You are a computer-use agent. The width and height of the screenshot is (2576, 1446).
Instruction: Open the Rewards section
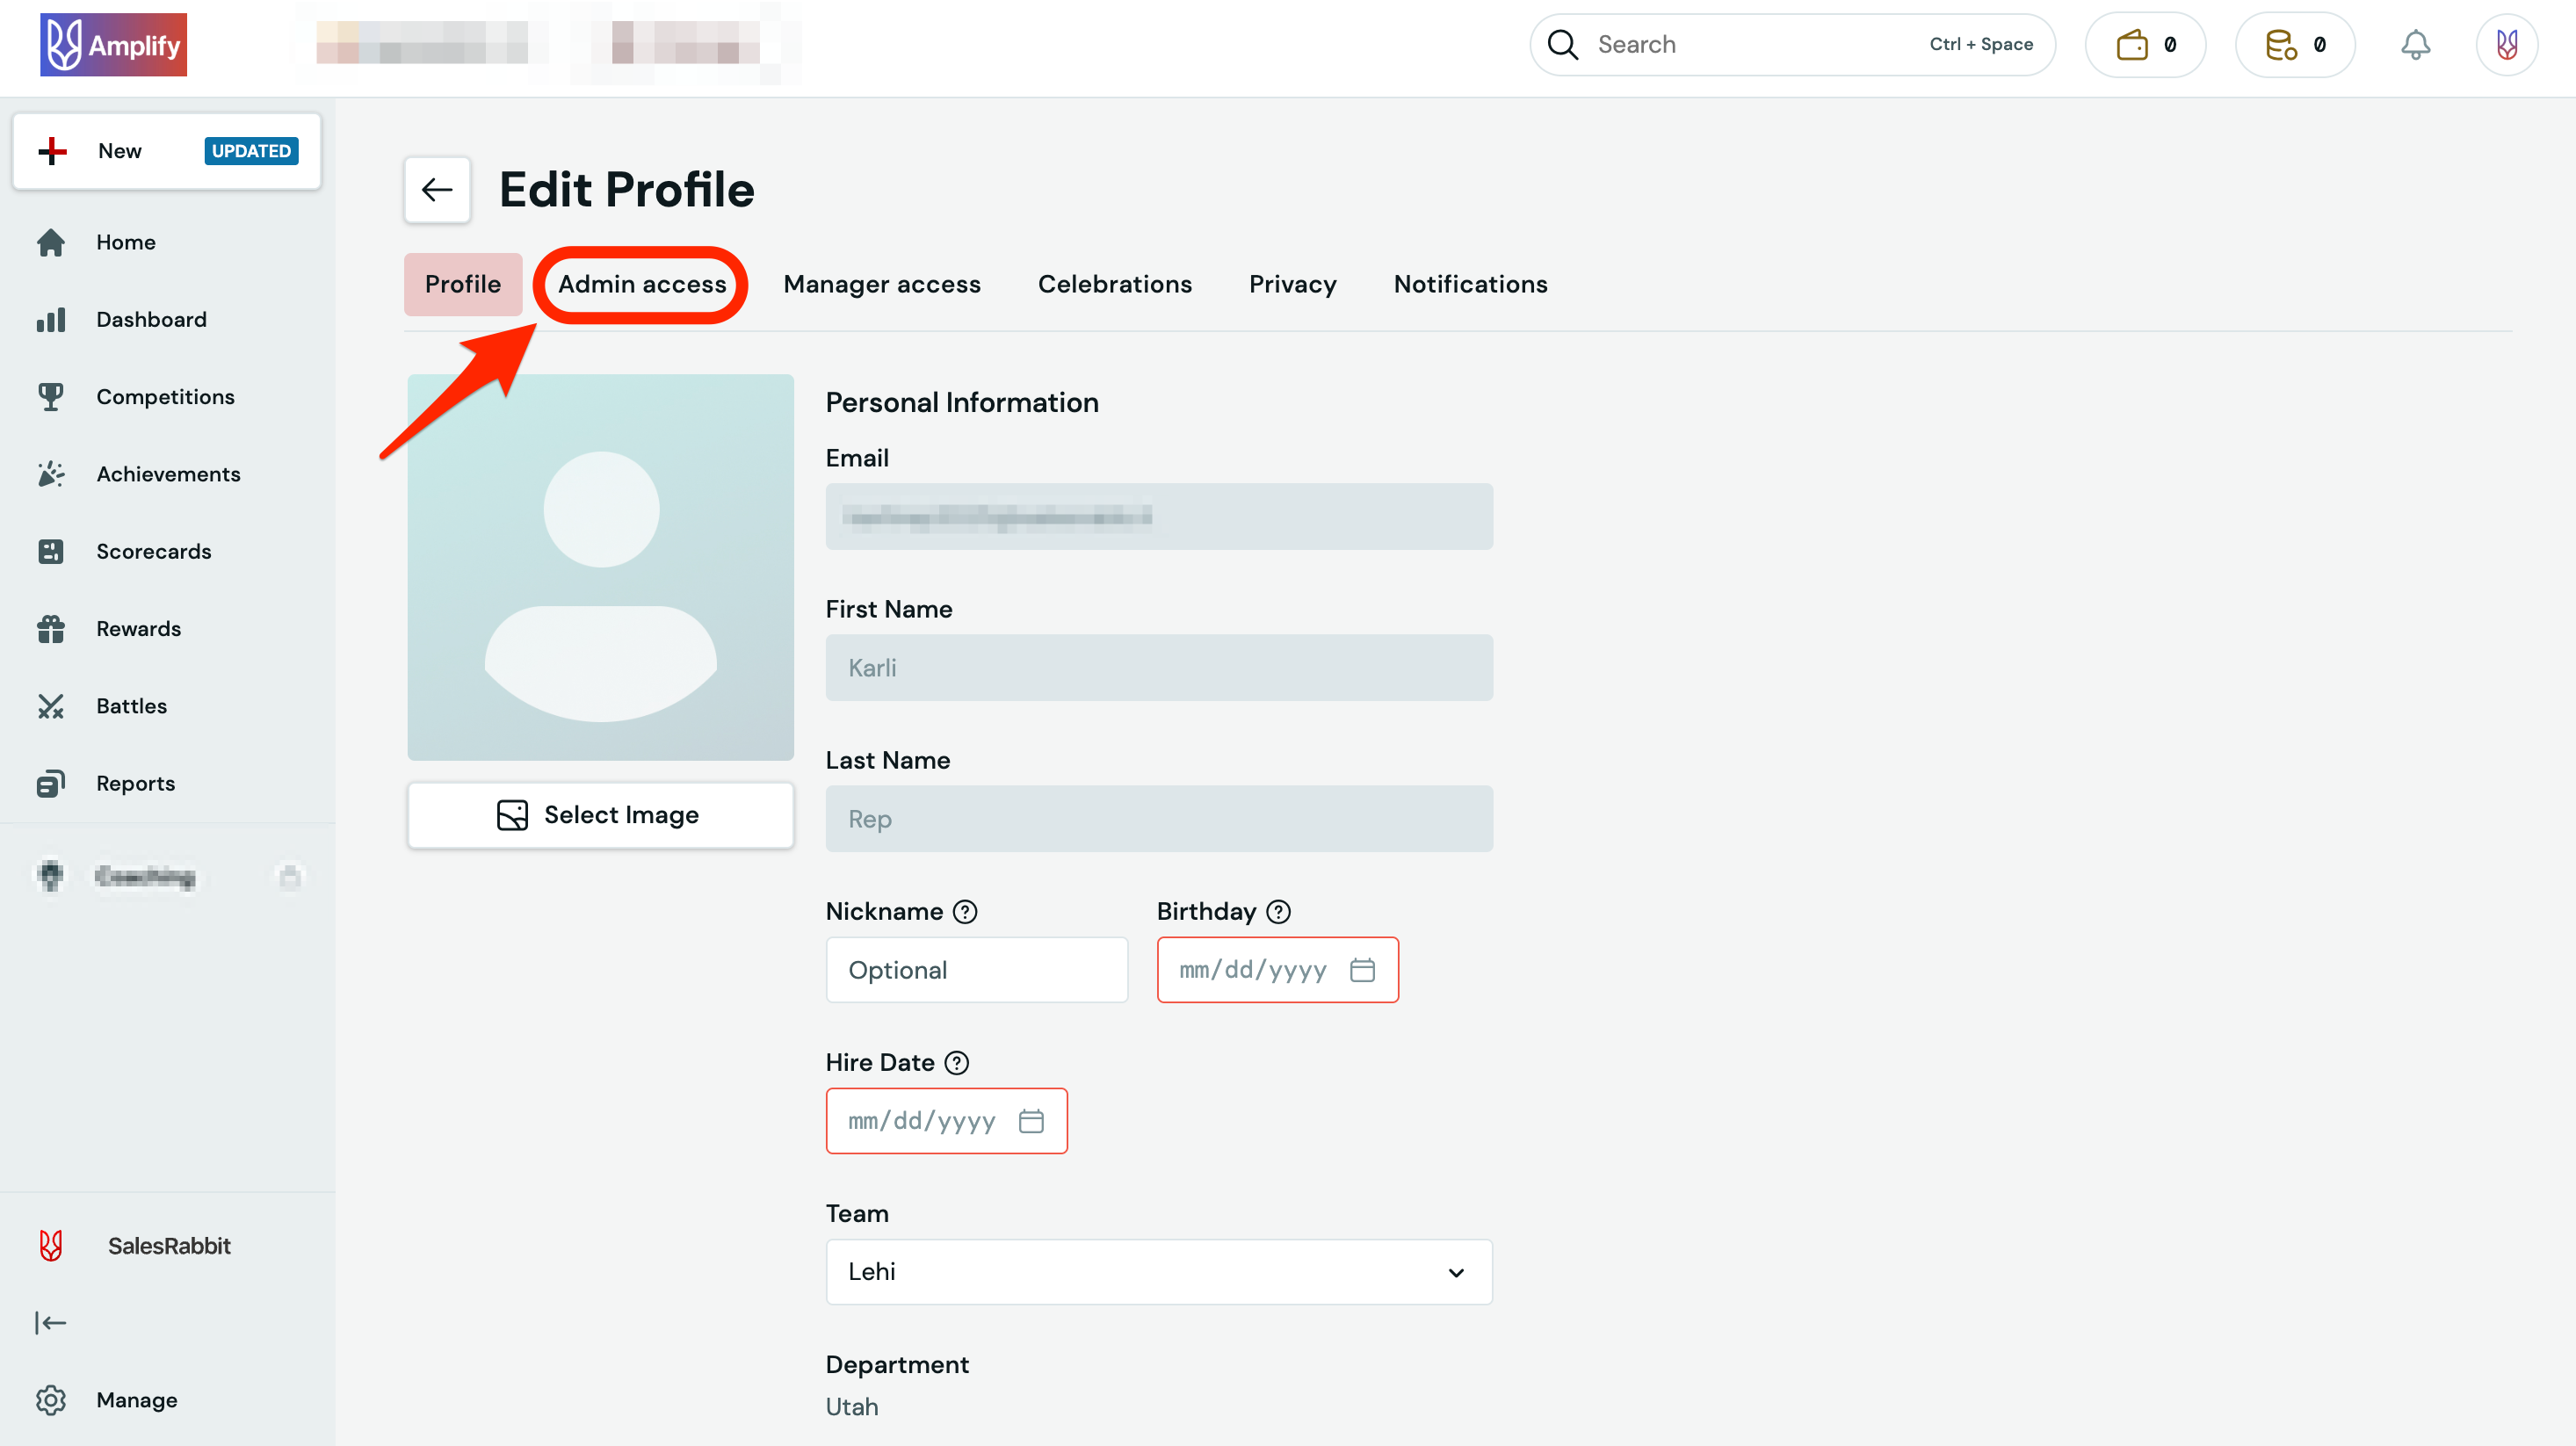coord(139,628)
